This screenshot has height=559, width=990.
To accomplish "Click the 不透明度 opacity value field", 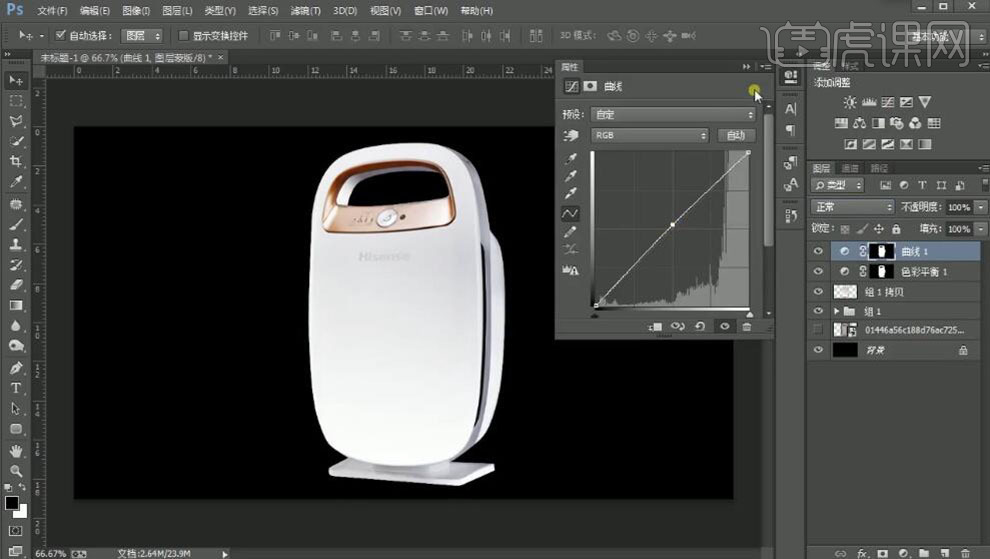I will 957,207.
